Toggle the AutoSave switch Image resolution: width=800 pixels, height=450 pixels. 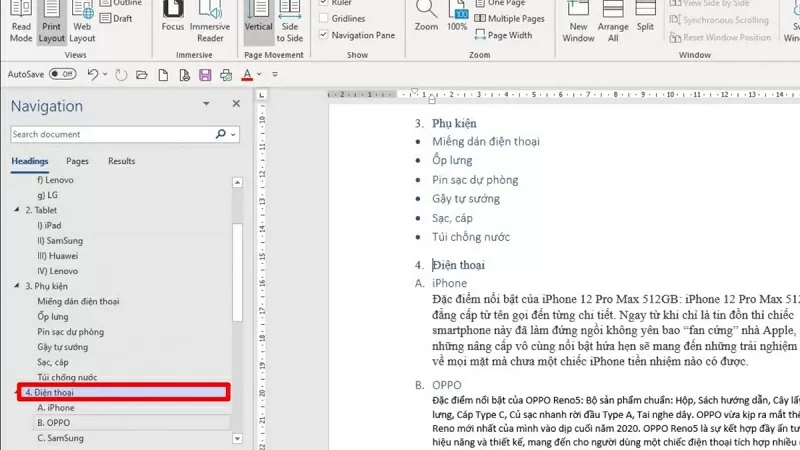pos(63,74)
